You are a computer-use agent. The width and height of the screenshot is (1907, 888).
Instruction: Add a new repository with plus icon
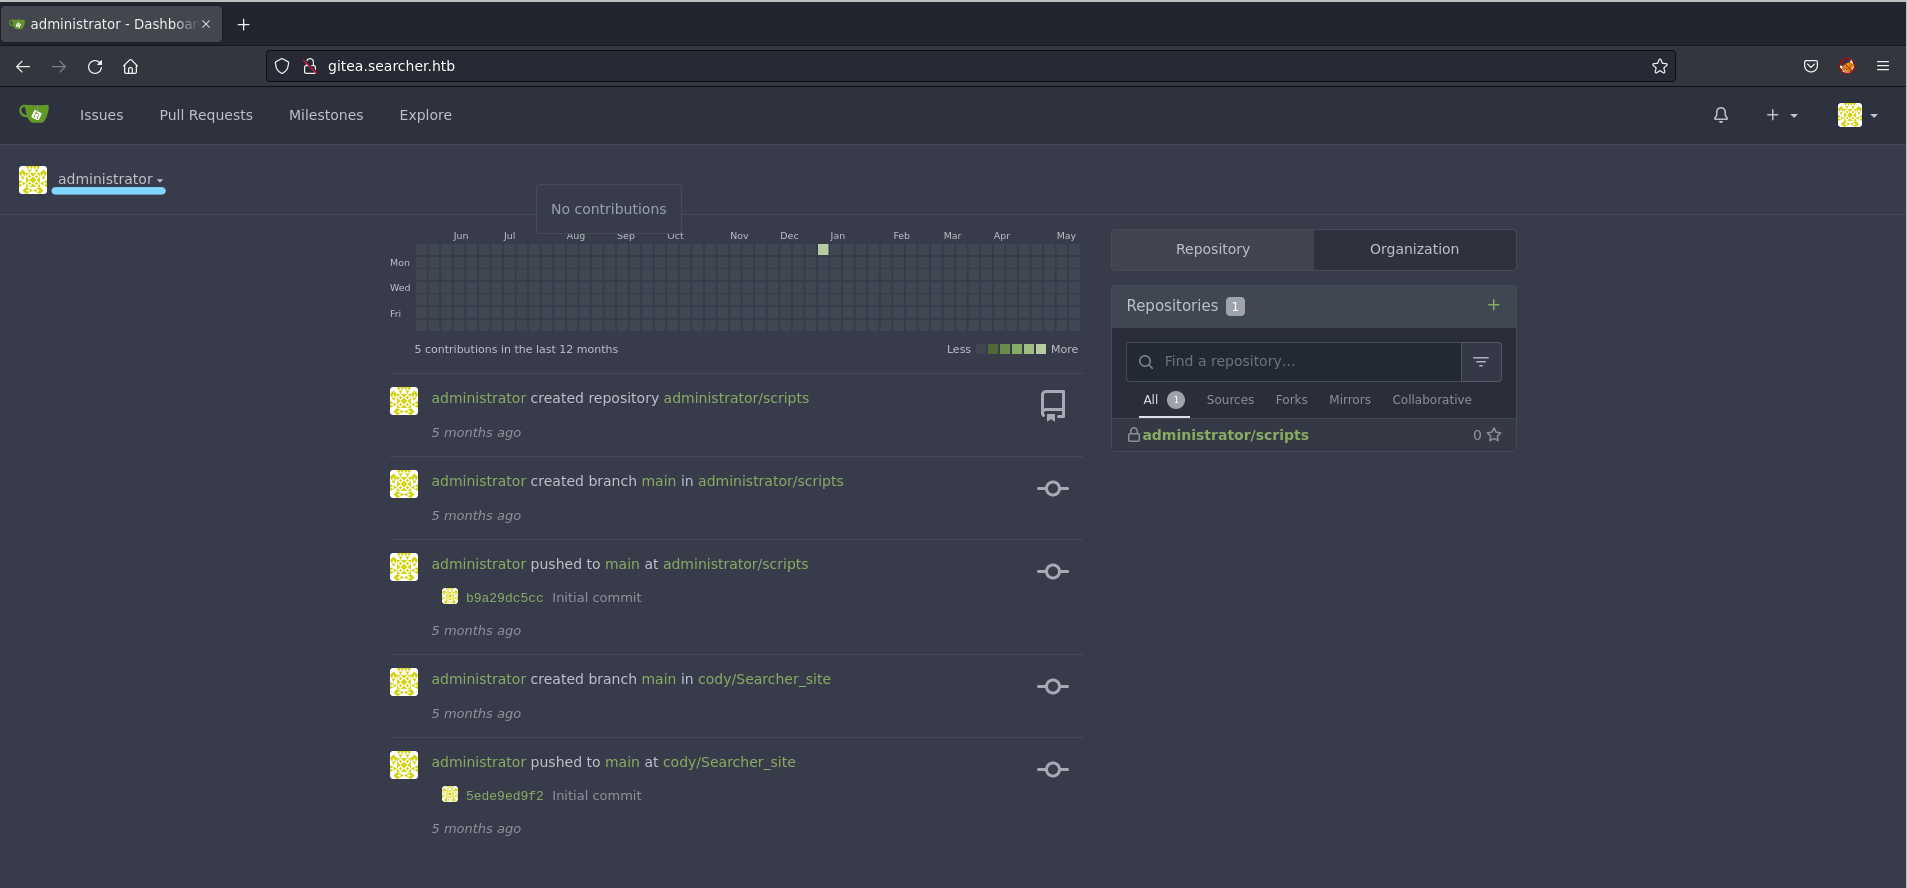point(1493,305)
